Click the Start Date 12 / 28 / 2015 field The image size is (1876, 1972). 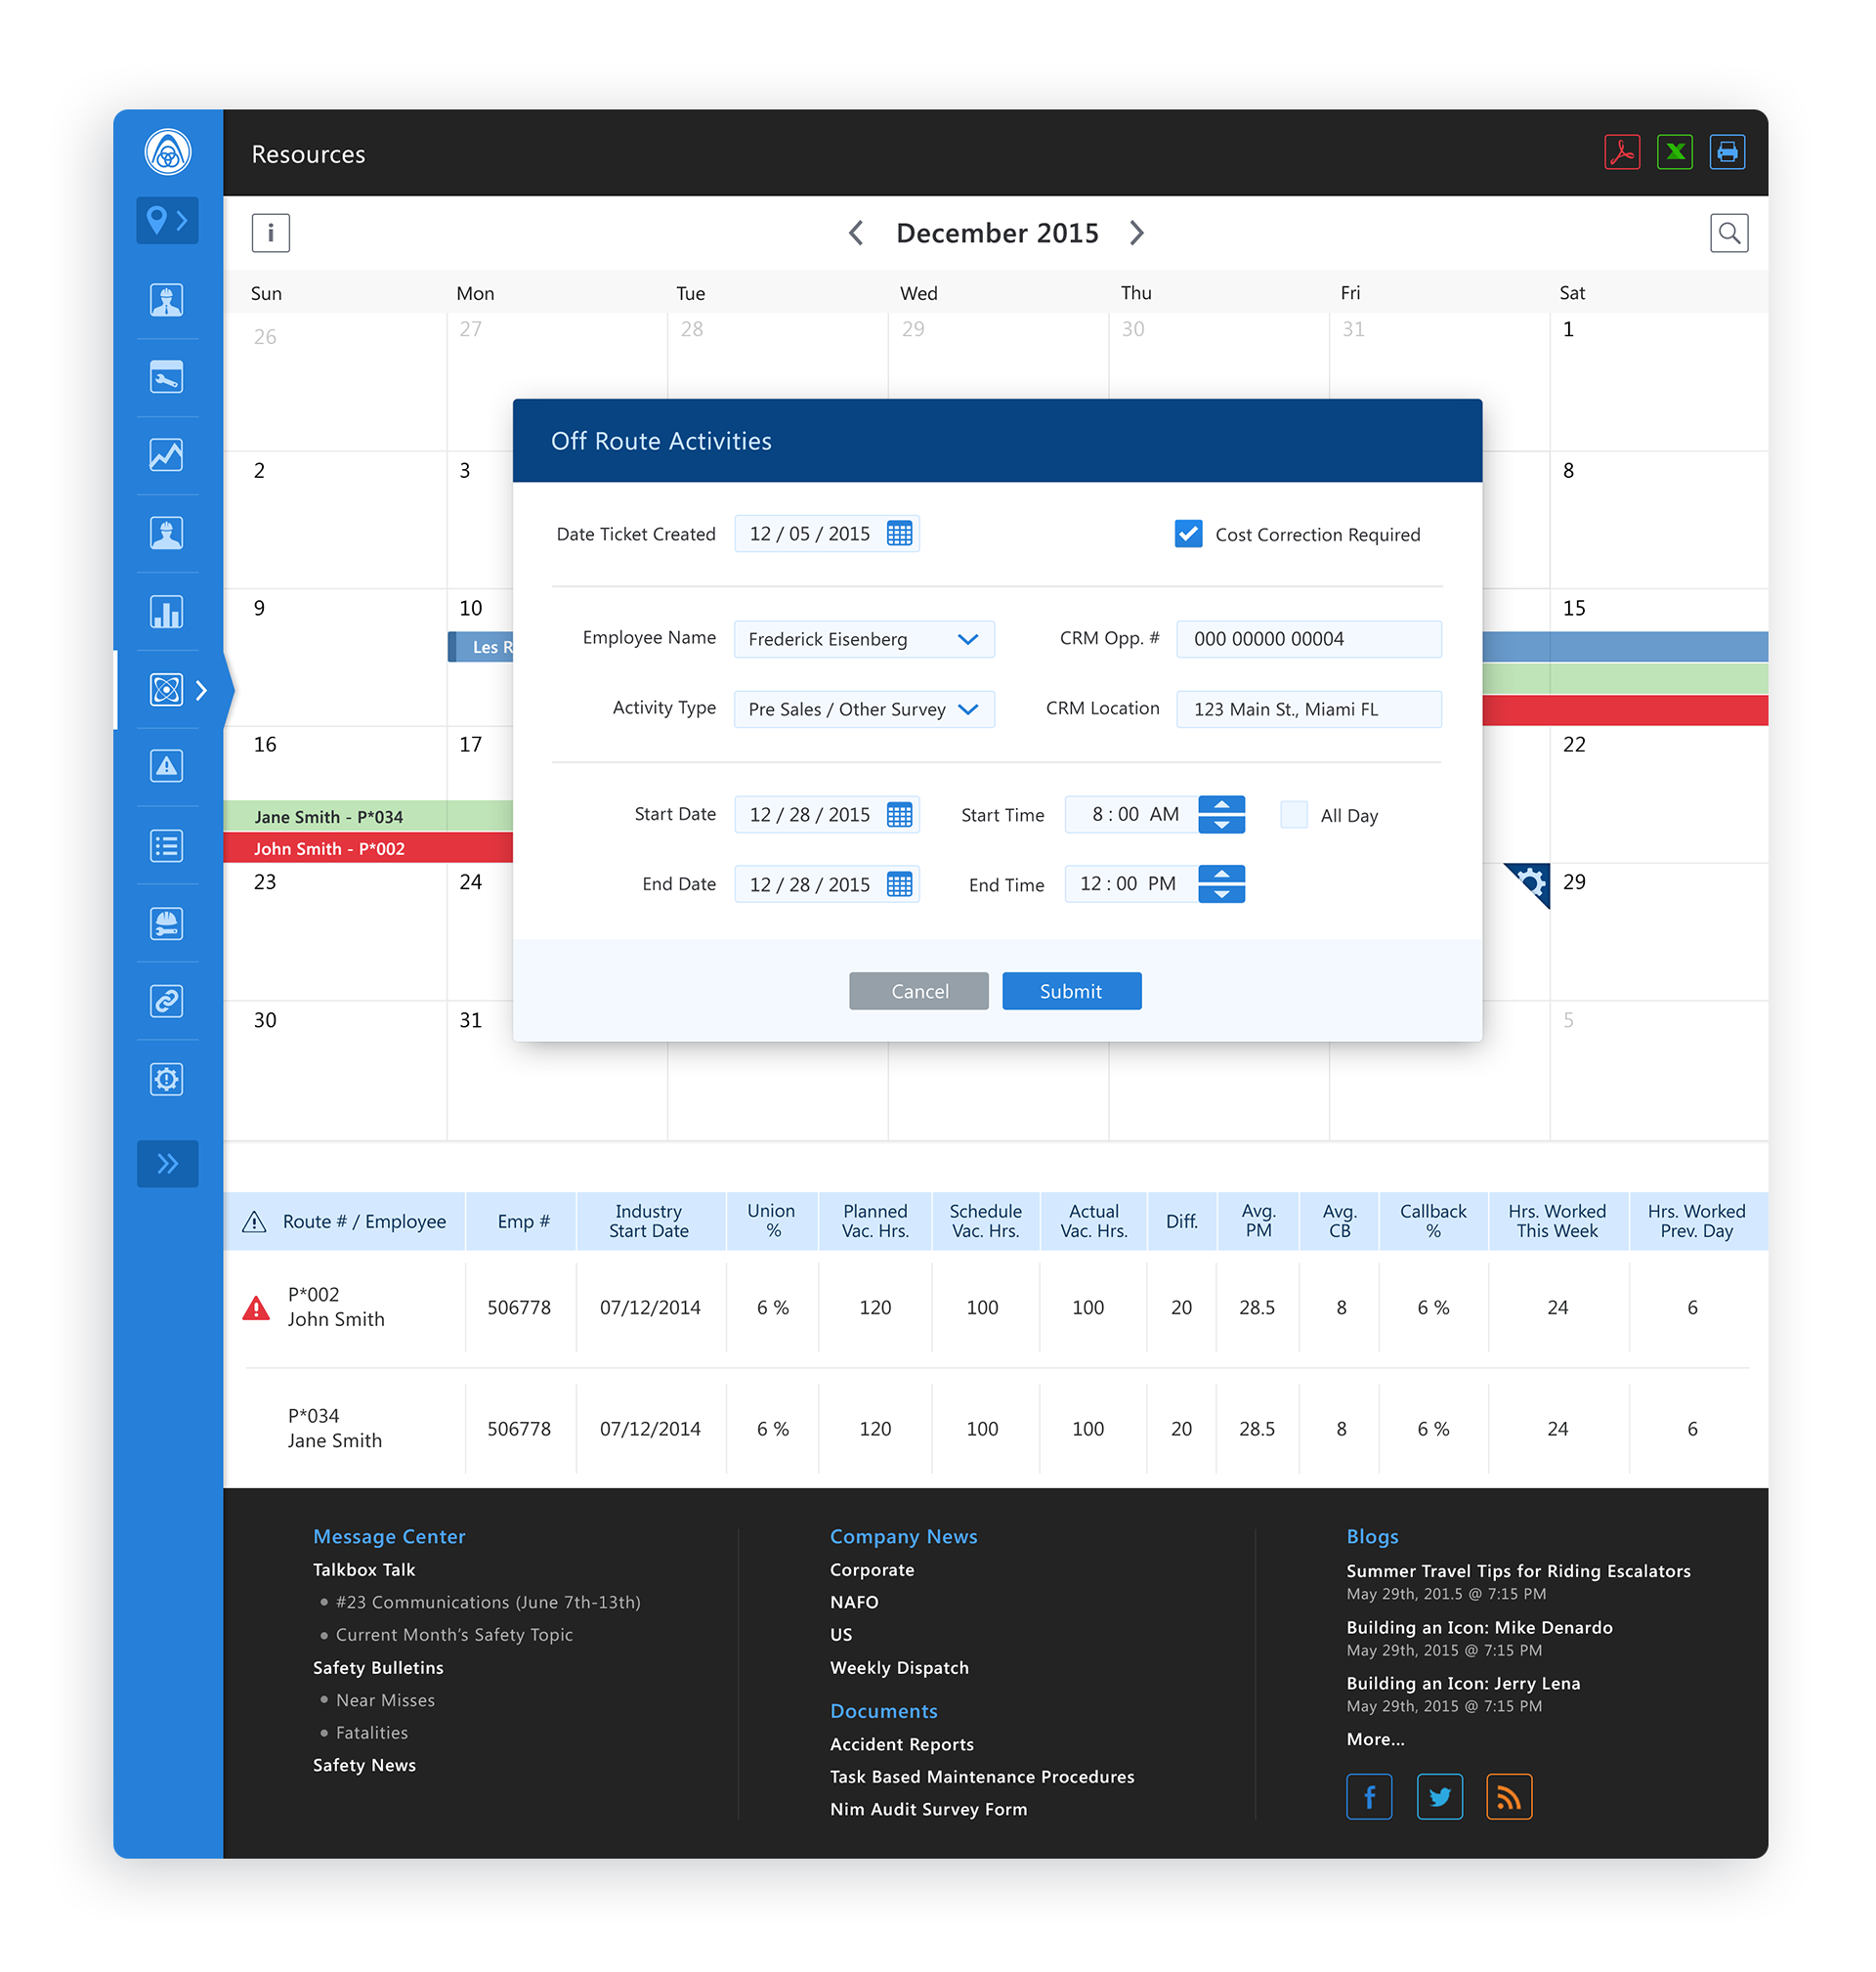coord(826,814)
